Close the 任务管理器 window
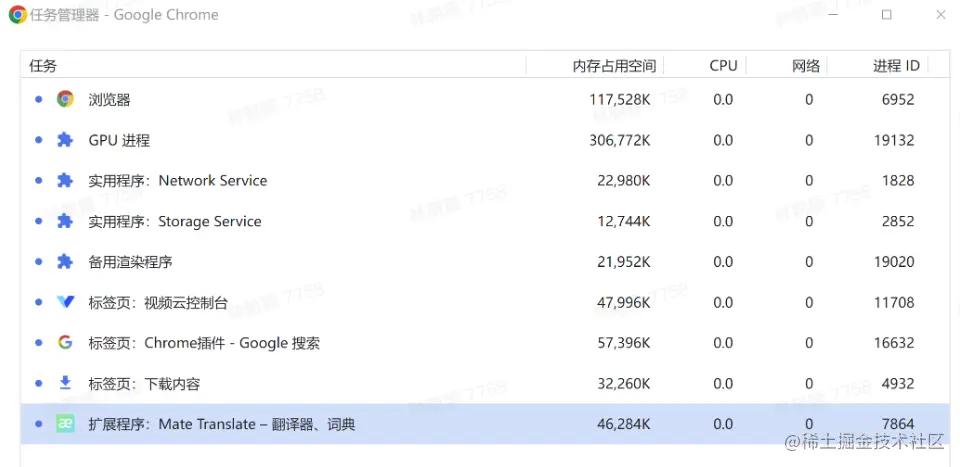Image resolution: width=960 pixels, height=467 pixels. tap(940, 15)
